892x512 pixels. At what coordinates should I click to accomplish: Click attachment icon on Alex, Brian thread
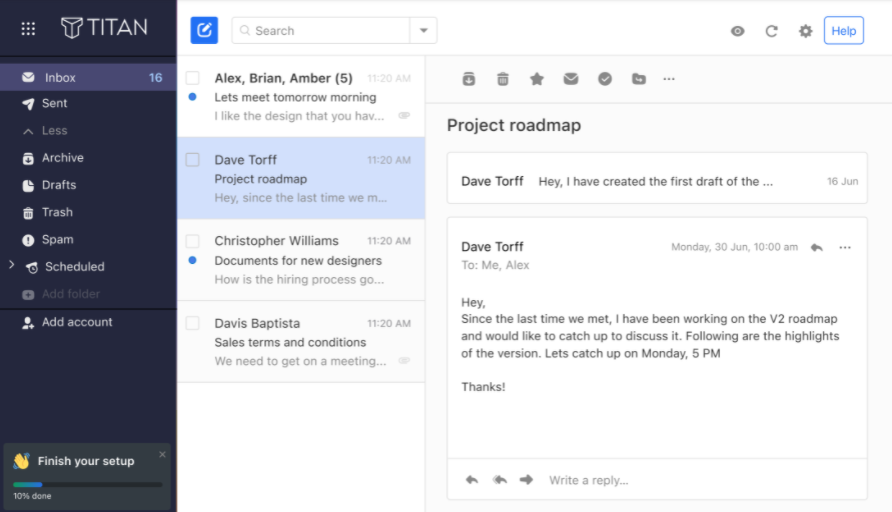(404, 115)
